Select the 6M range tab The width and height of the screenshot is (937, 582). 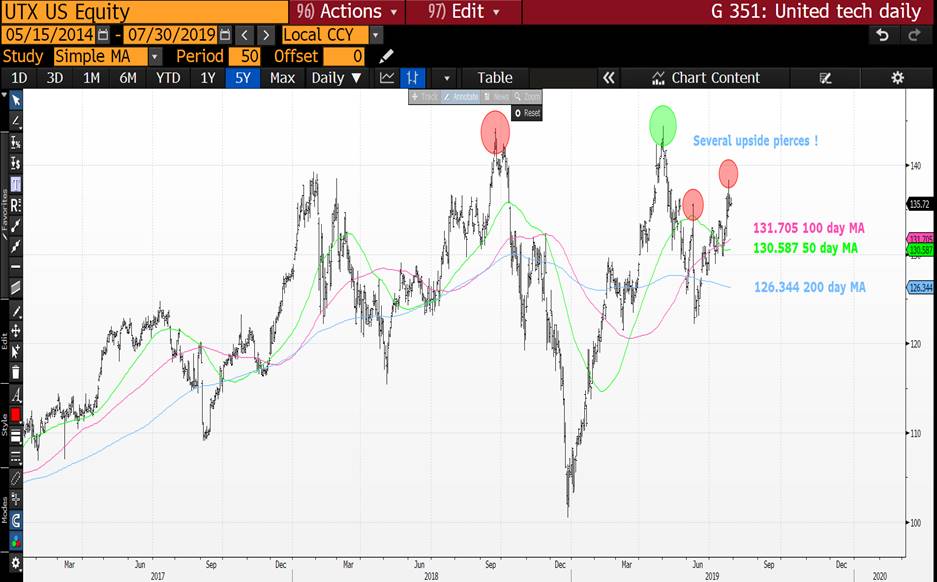click(x=128, y=78)
